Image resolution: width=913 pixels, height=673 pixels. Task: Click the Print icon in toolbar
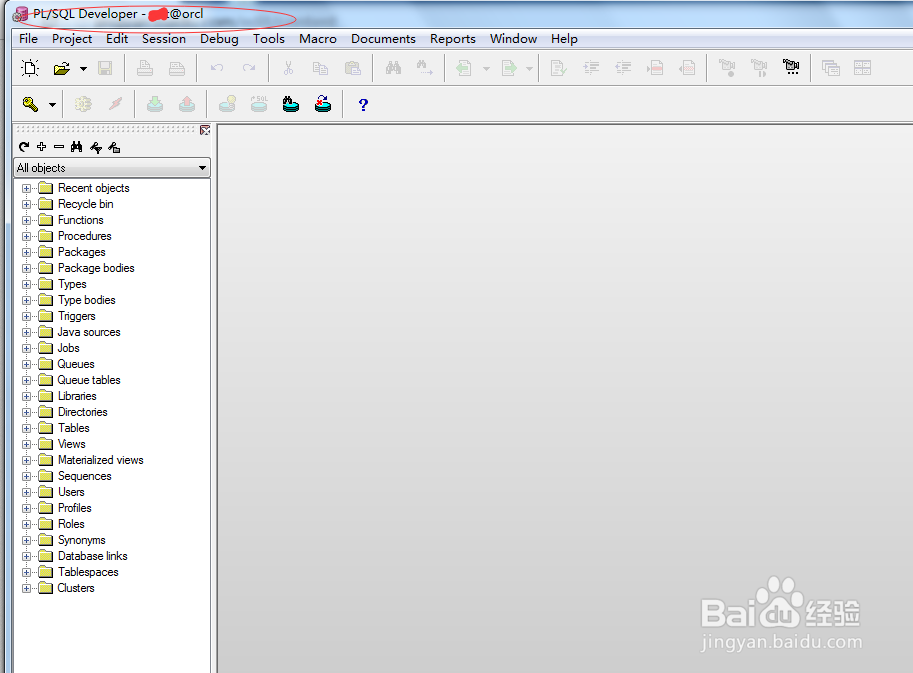[x=145, y=68]
